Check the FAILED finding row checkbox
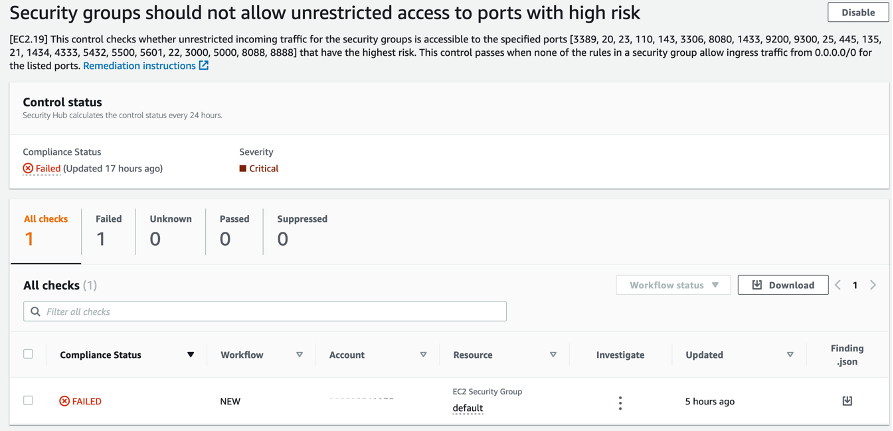This screenshot has width=893, height=431. pos(28,400)
